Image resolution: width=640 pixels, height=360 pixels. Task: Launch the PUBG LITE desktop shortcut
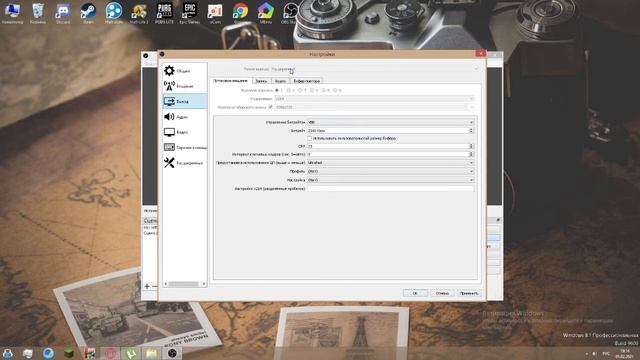164,13
